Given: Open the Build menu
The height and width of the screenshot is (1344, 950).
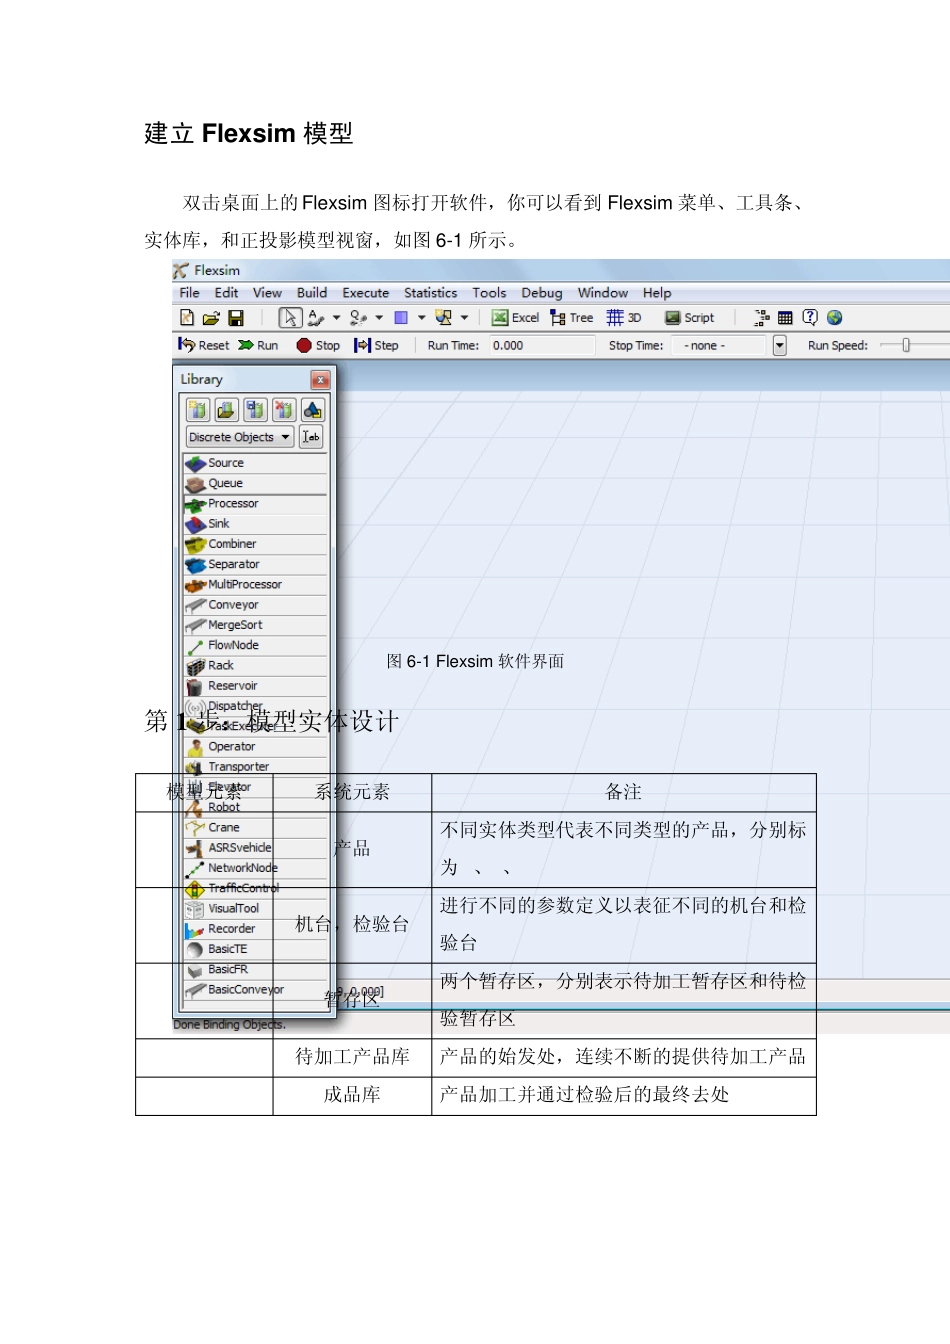Looking at the screenshot, I should tap(312, 293).
